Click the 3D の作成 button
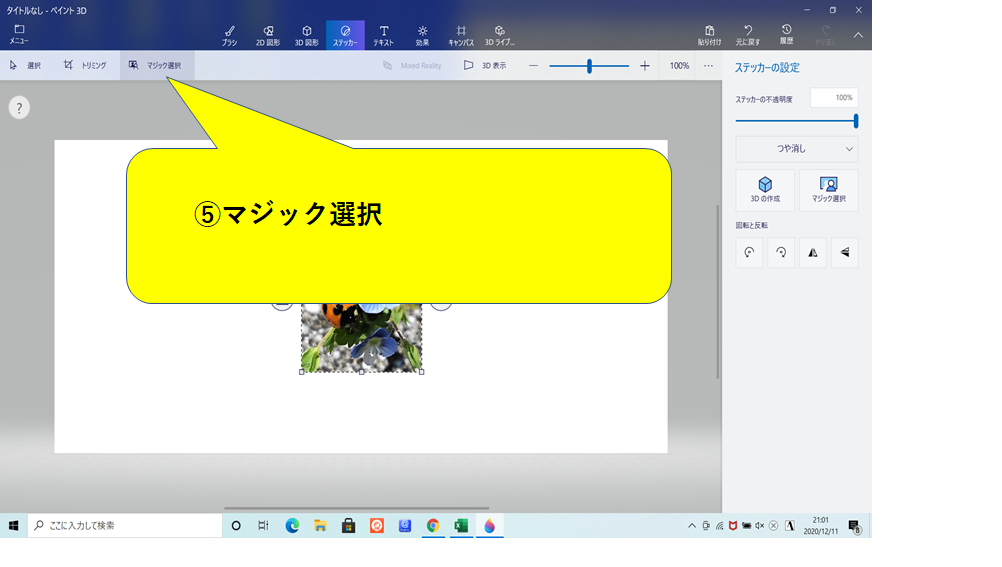 [765, 190]
